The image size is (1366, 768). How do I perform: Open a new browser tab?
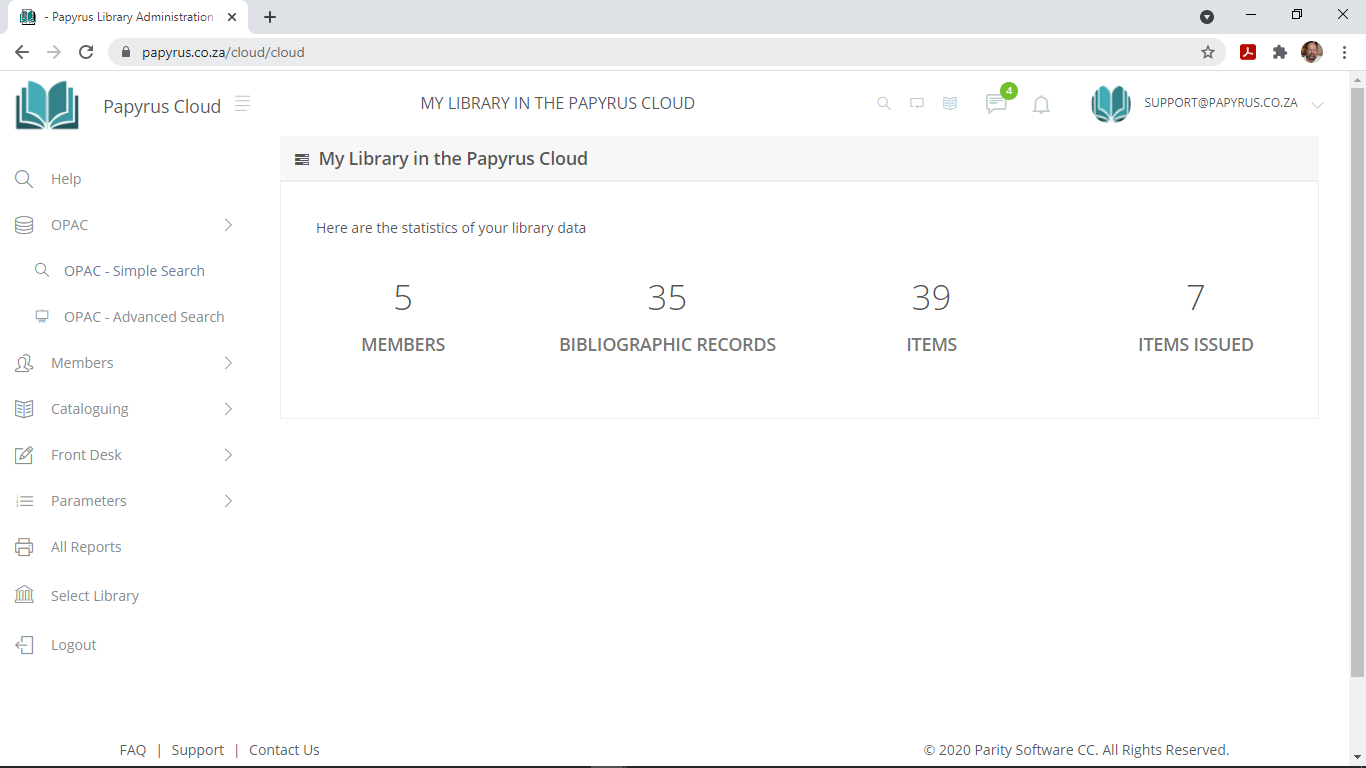(270, 17)
